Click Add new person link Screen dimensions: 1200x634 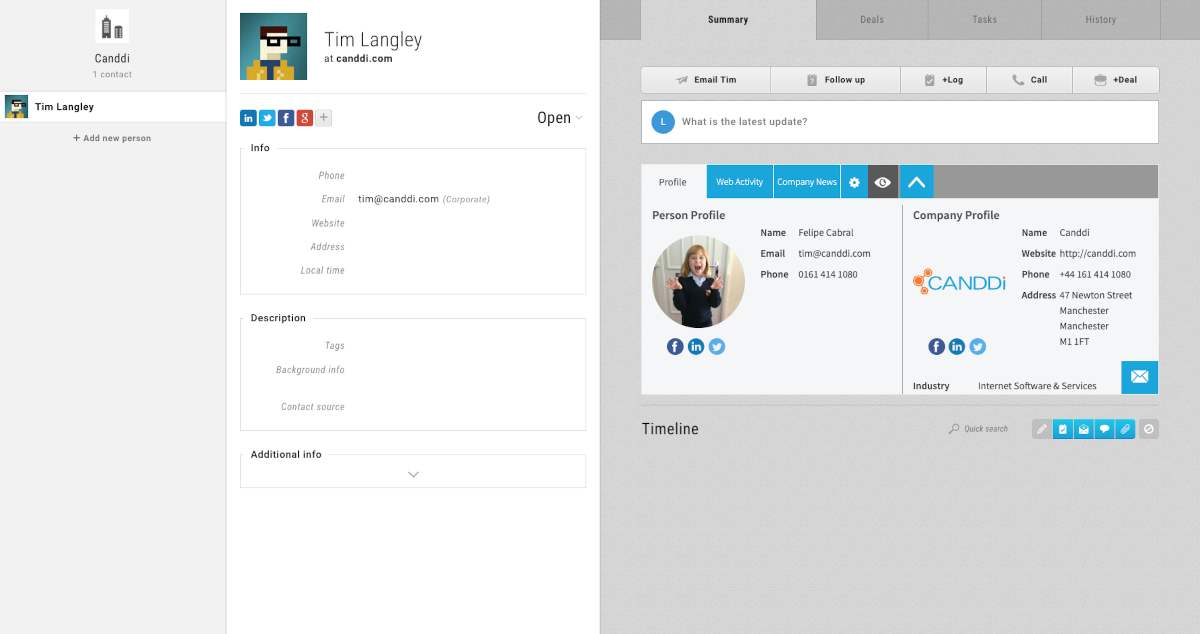tap(112, 138)
